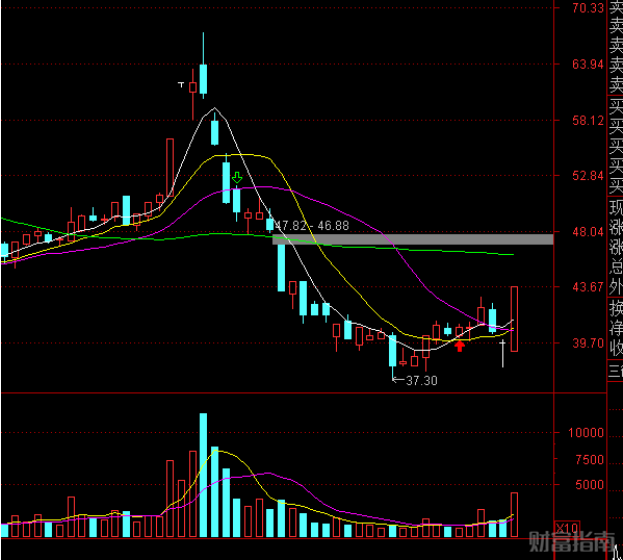Screen dimensions: 623x560
Task: Select the gray gap zone band
Action: click(x=413, y=239)
